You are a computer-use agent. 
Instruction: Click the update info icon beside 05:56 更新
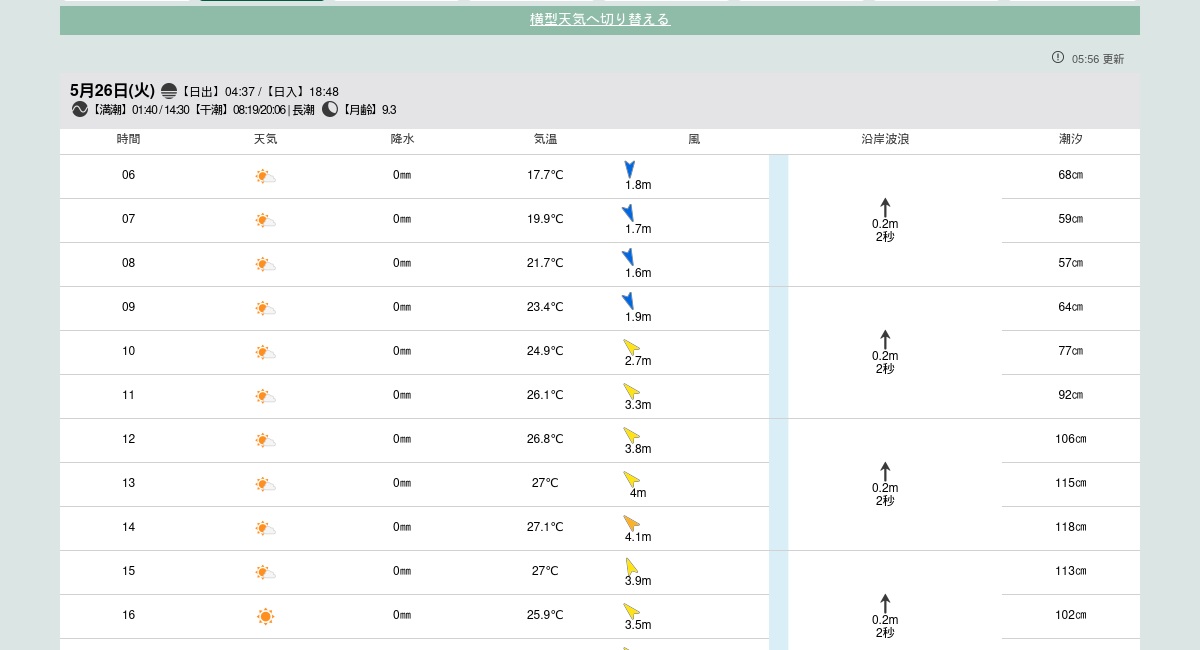tap(1058, 57)
